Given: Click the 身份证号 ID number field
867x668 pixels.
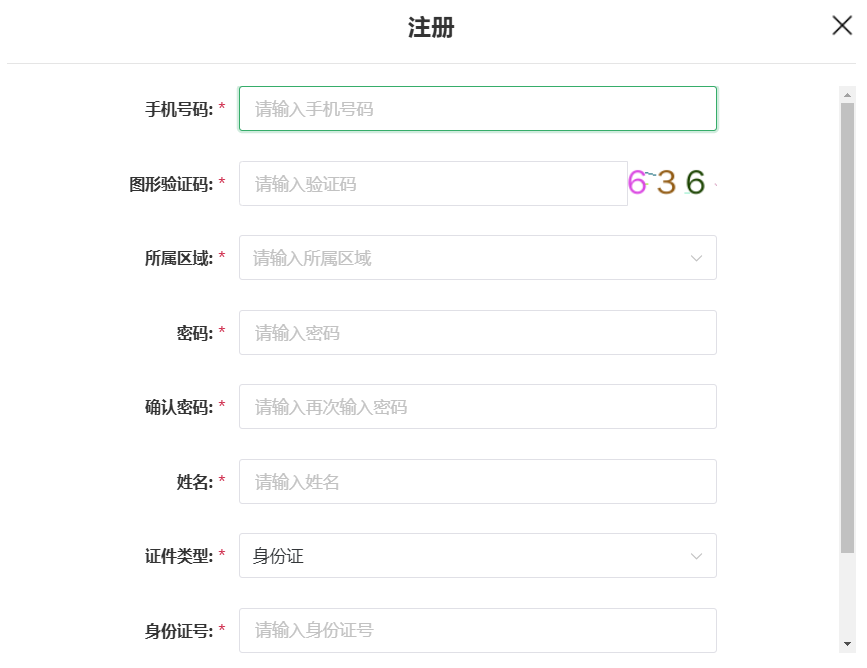Looking at the screenshot, I should 478,630.
